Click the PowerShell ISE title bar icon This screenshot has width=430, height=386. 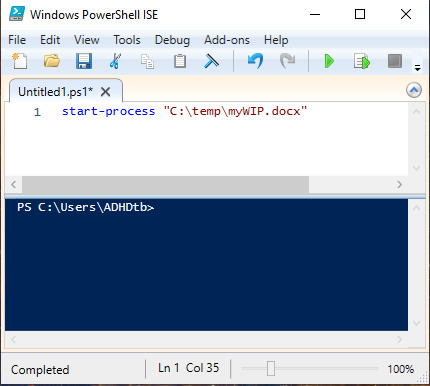pyautogui.click(x=17, y=14)
